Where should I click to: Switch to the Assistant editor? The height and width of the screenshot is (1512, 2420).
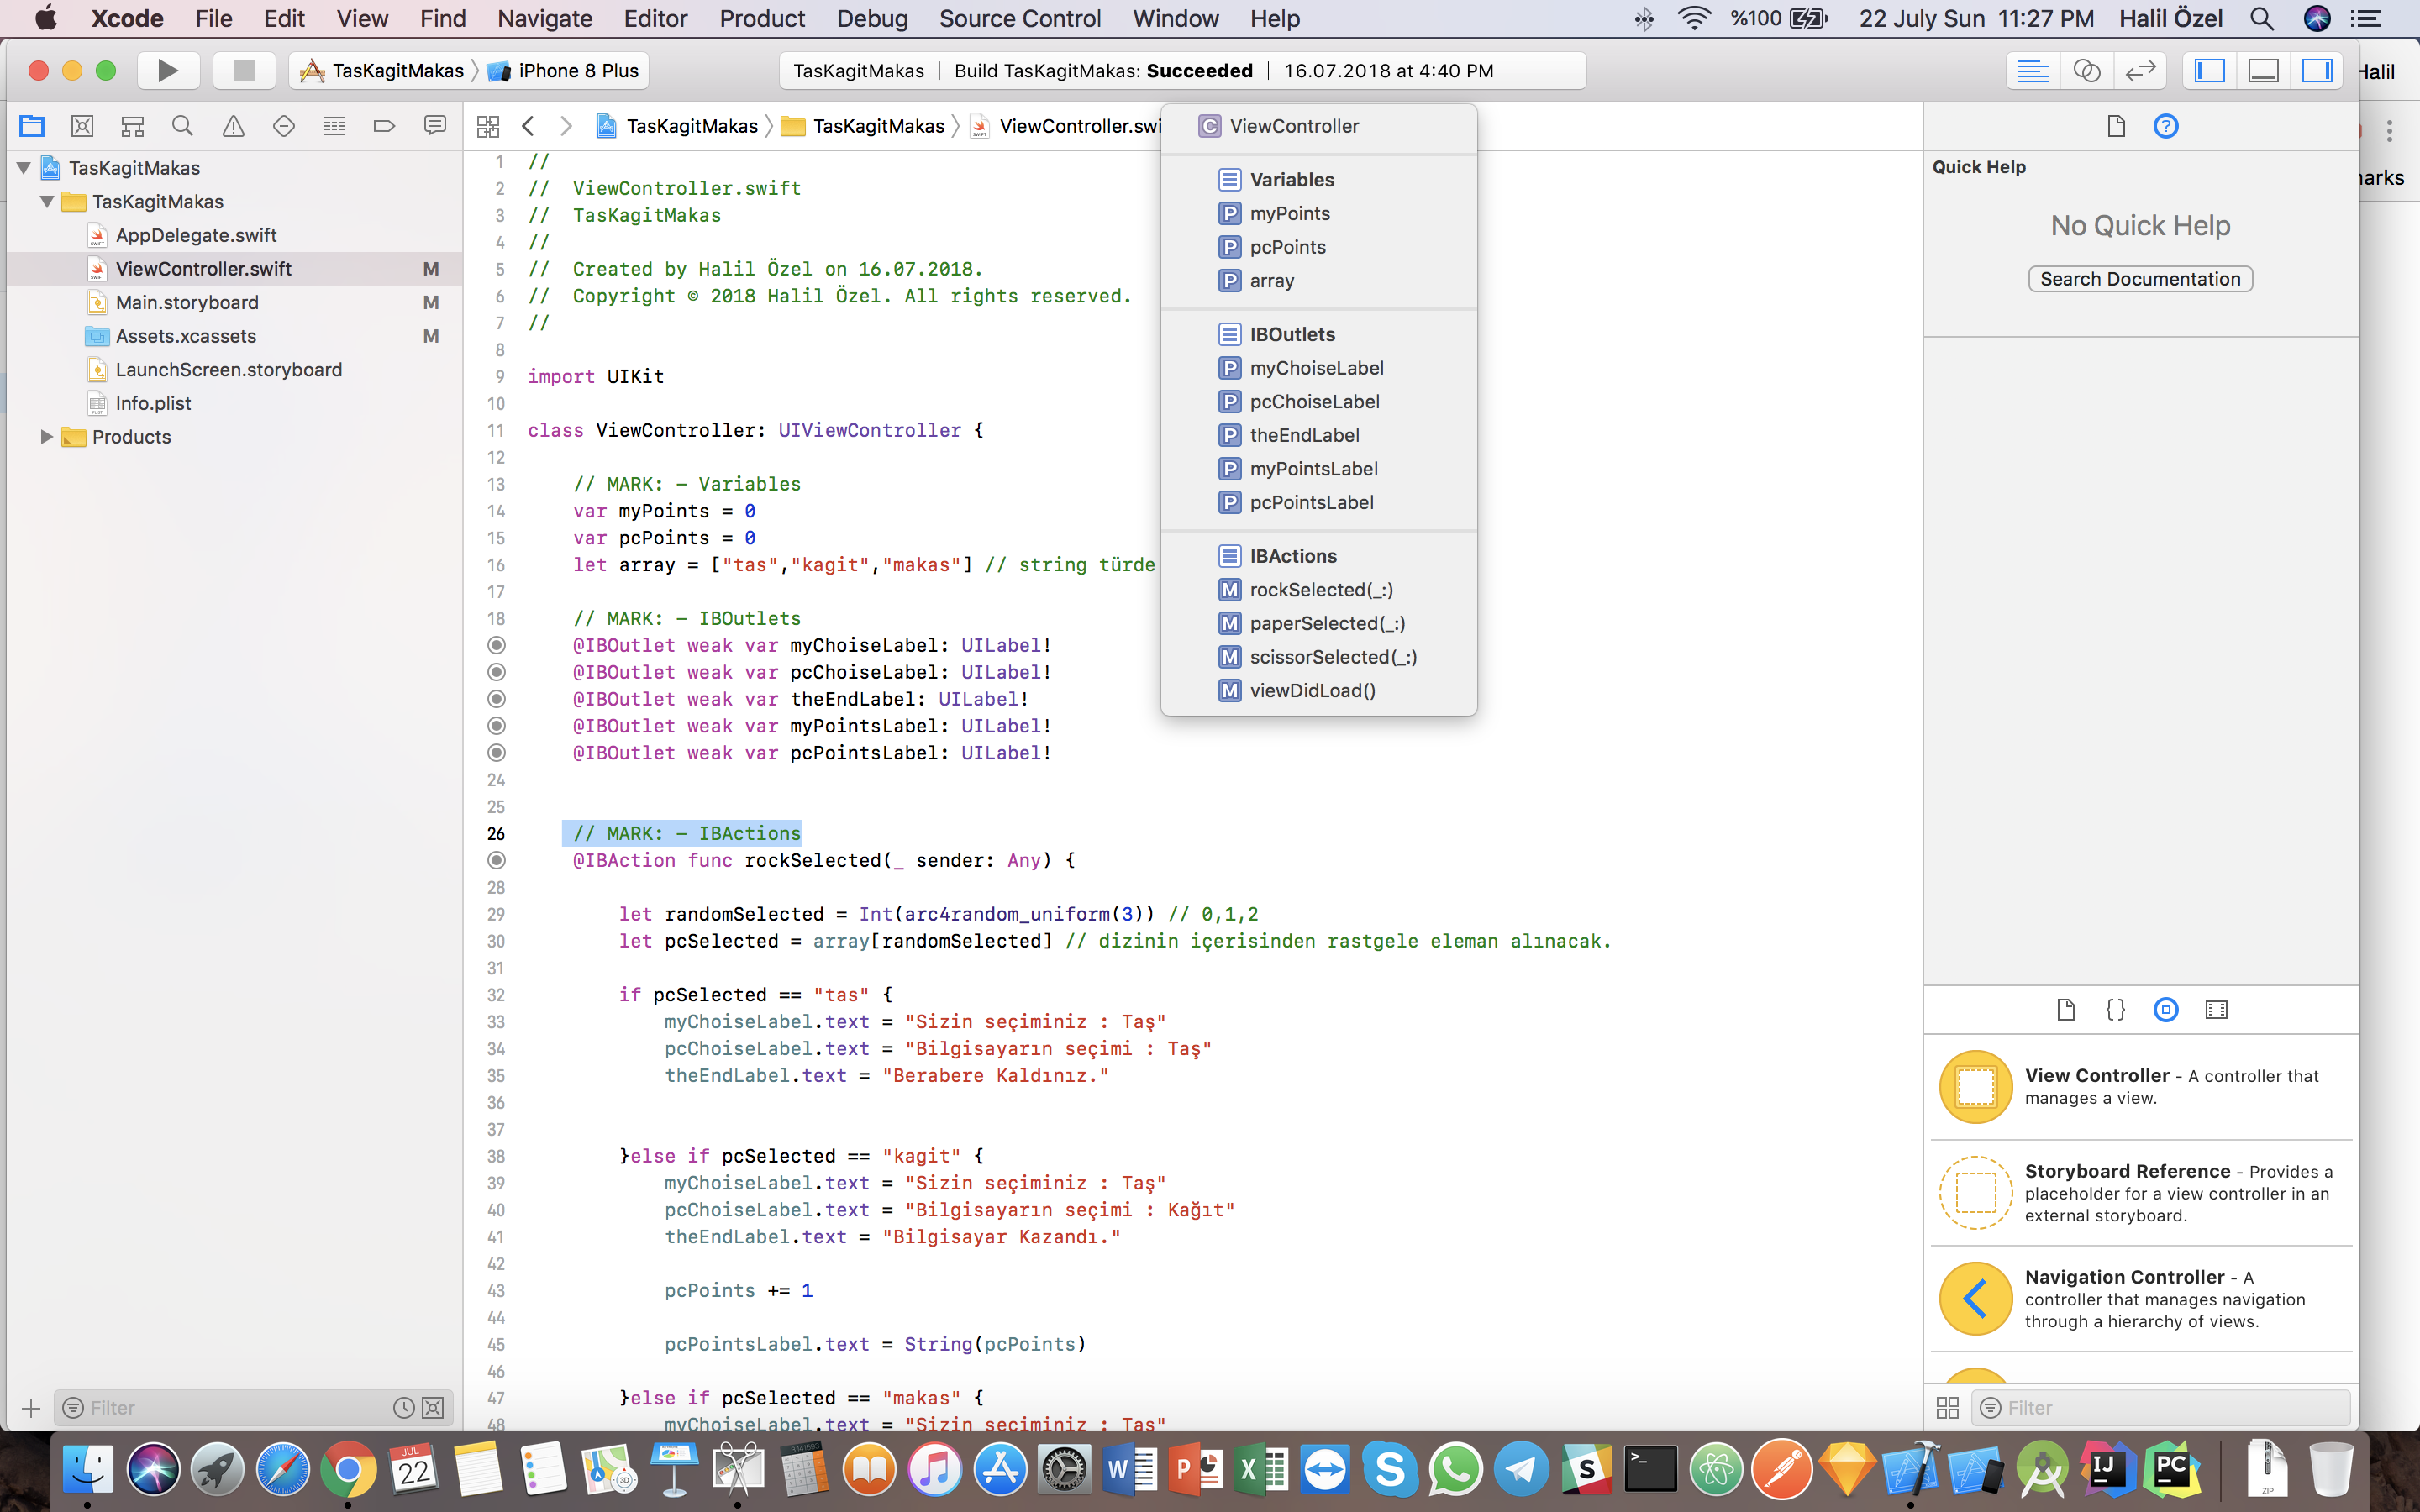point(2086,71)
